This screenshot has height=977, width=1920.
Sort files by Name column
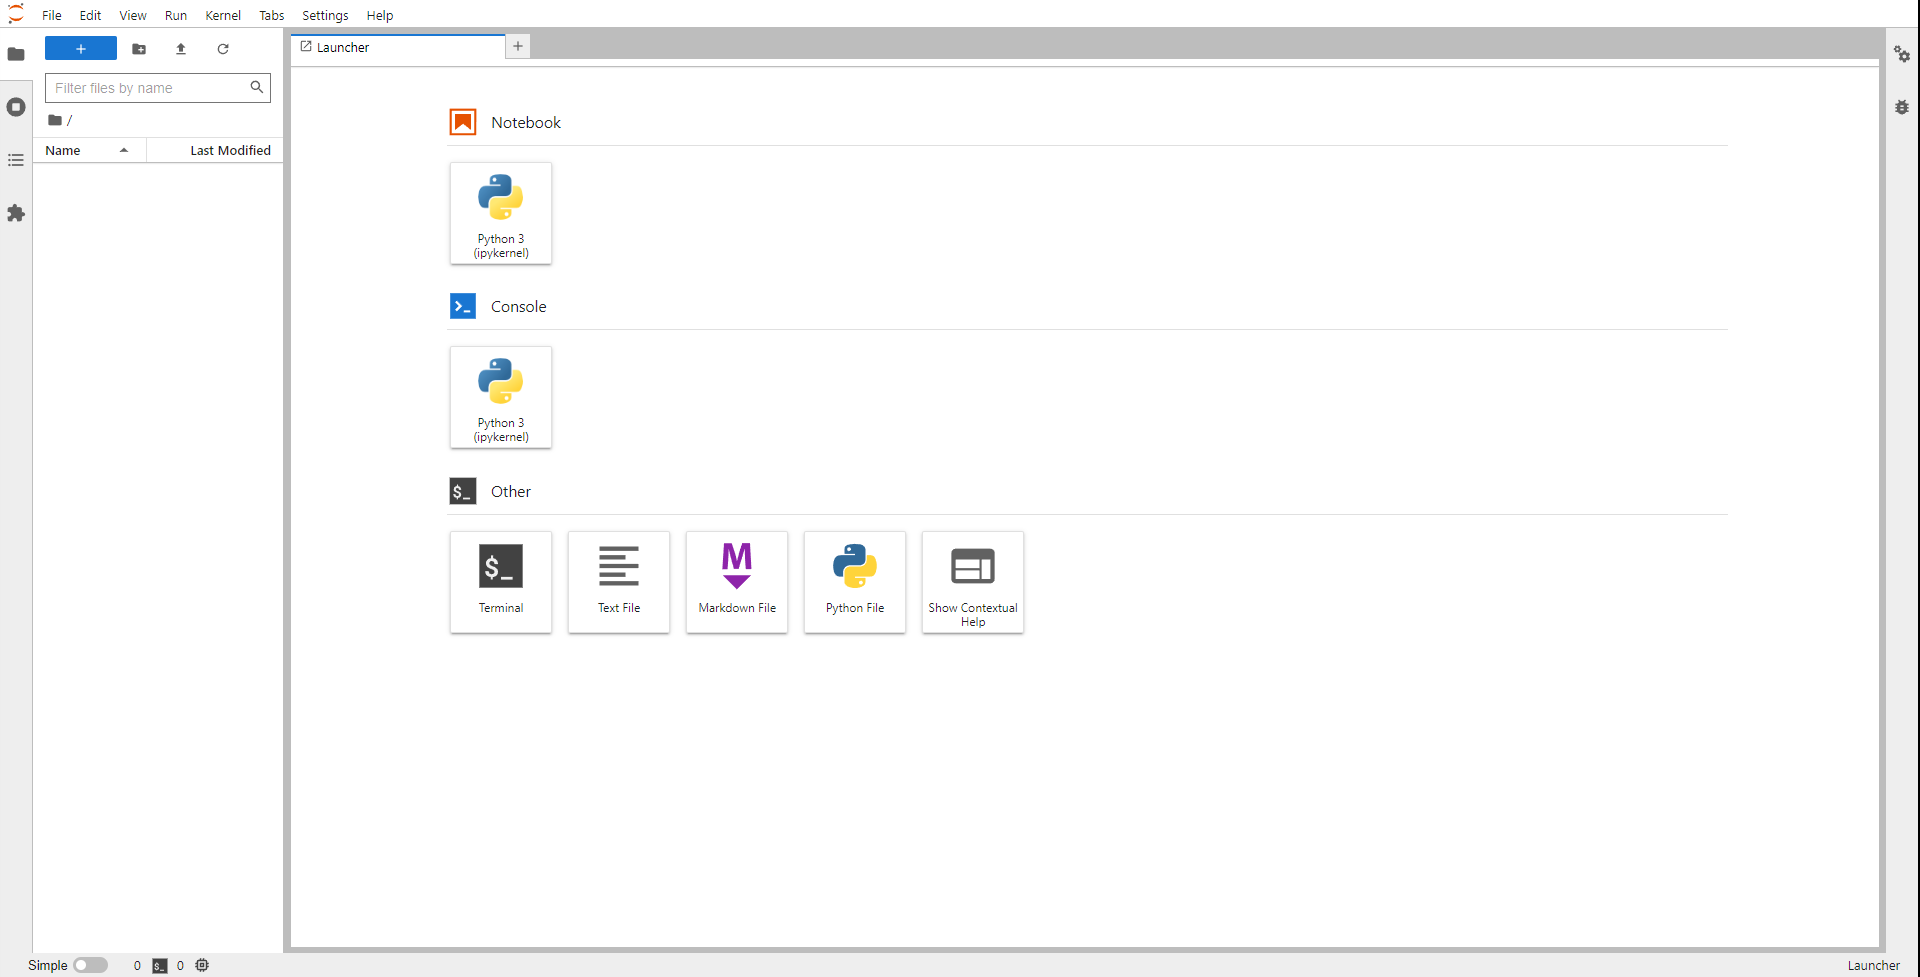[x=89, y=150]
